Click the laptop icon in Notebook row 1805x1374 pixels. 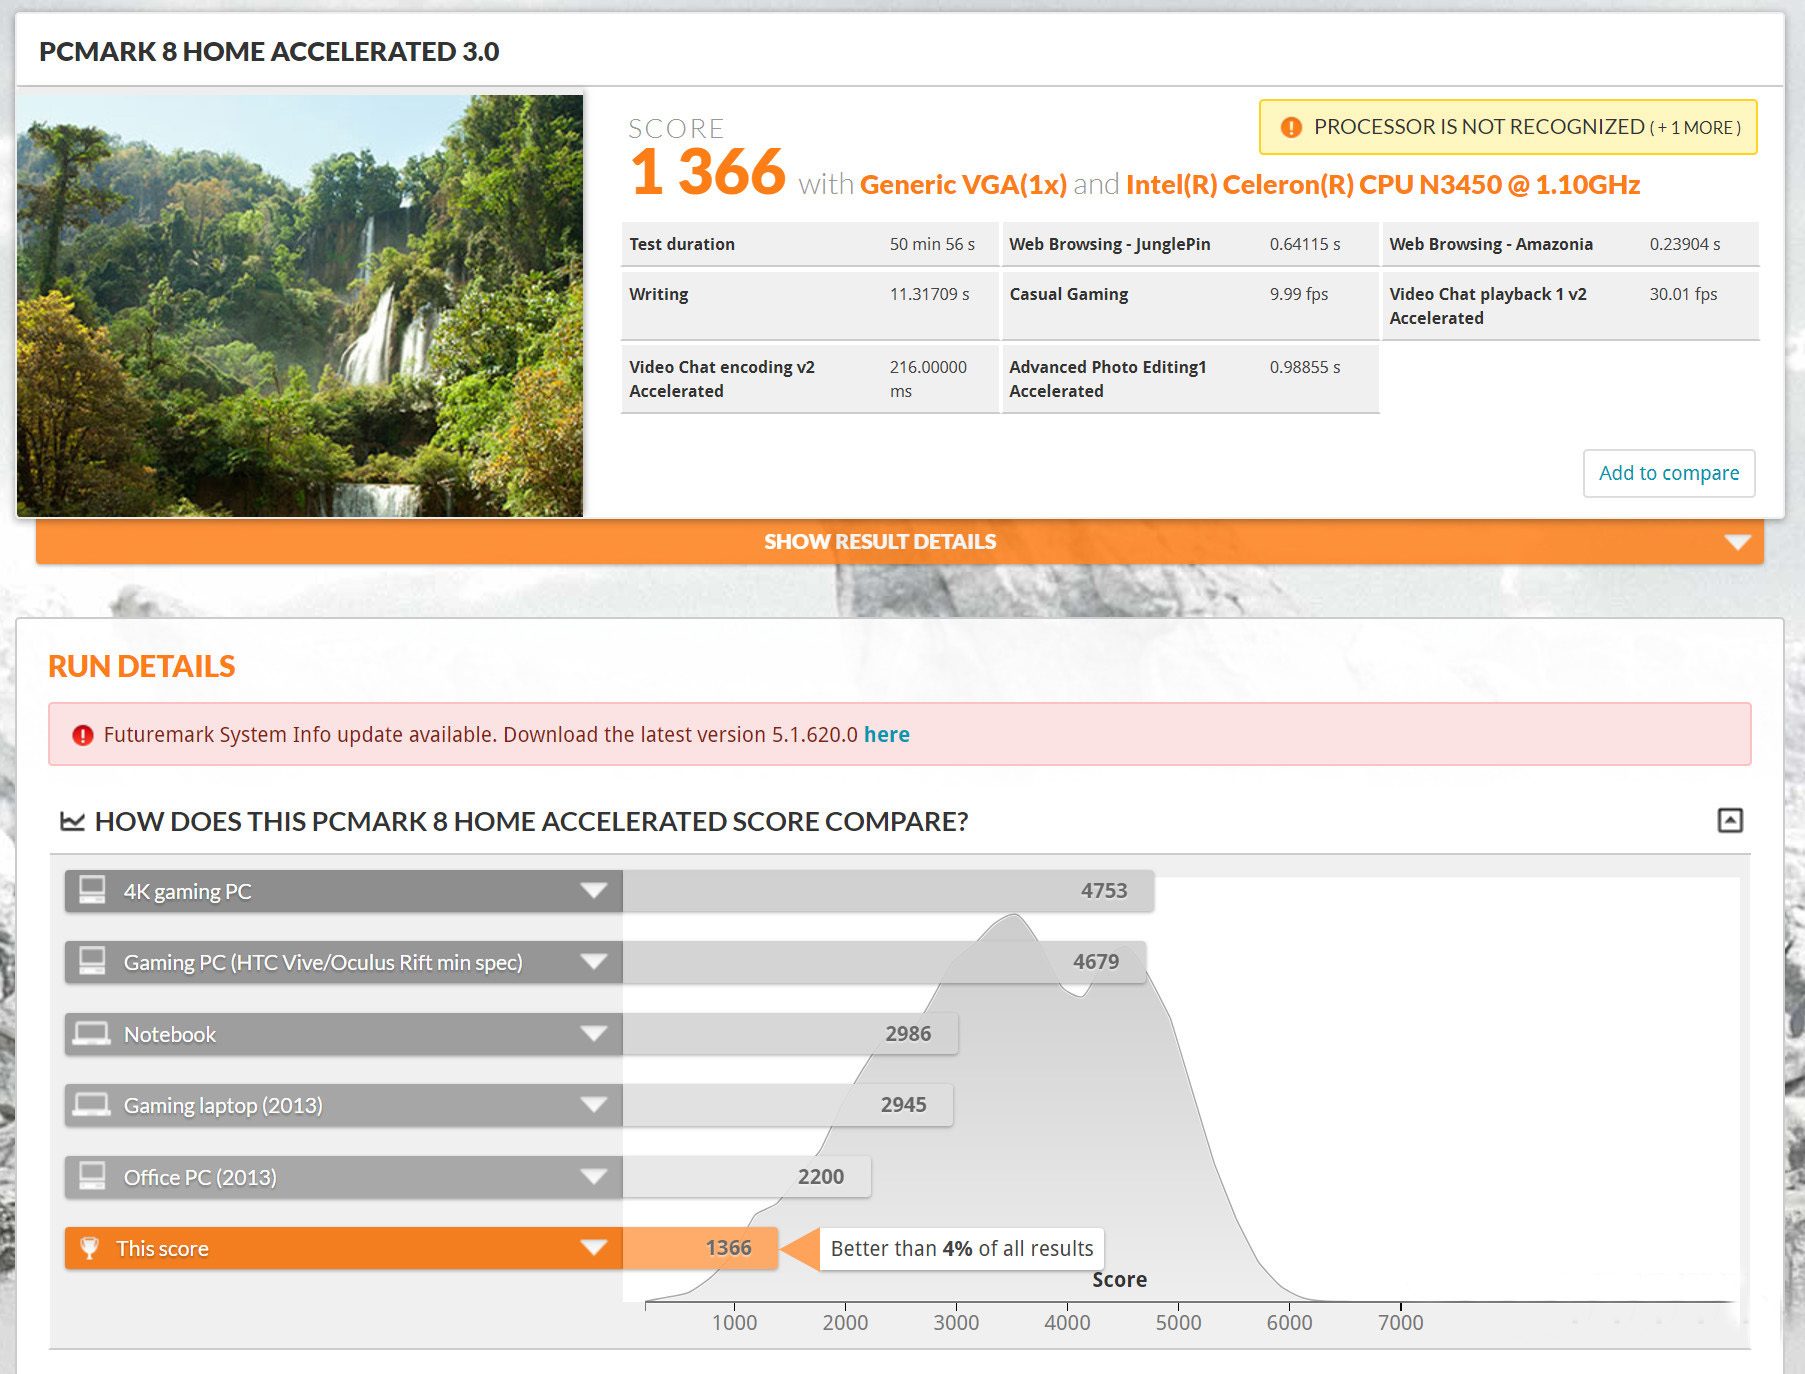click(92, 1033)
